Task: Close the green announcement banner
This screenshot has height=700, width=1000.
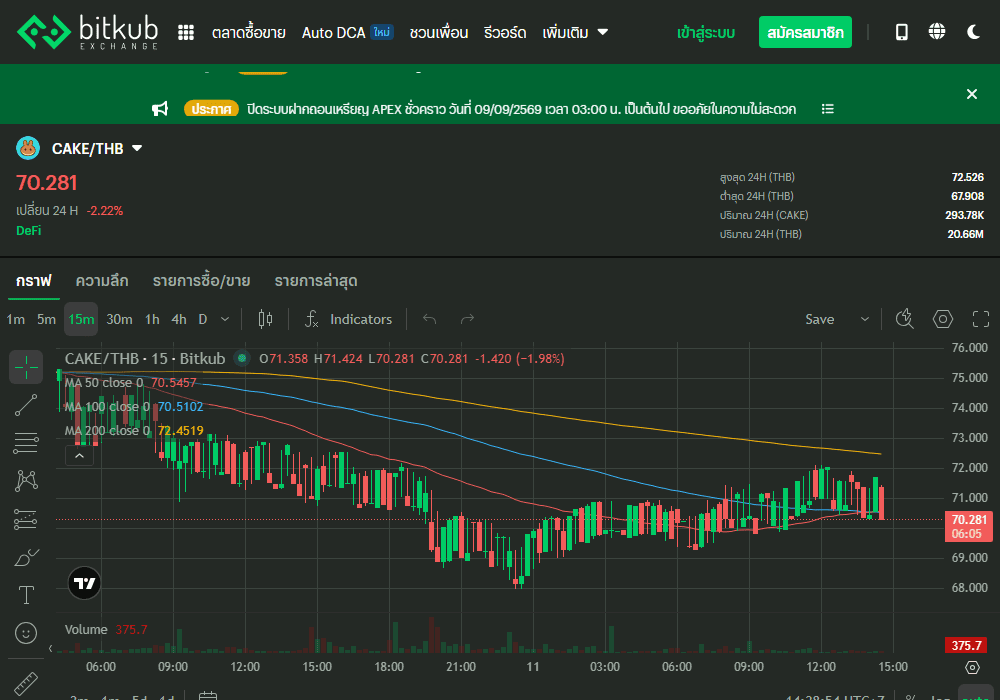Action: coord(972,94)
